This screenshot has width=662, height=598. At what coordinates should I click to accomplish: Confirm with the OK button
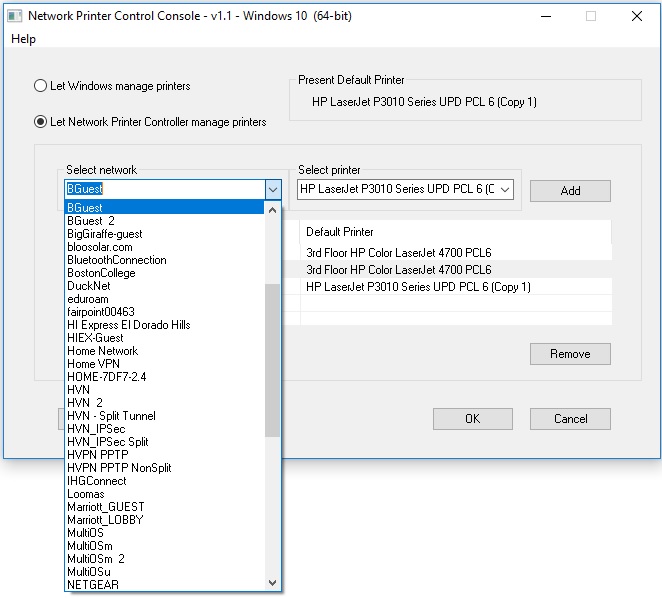tap(473, 419)
